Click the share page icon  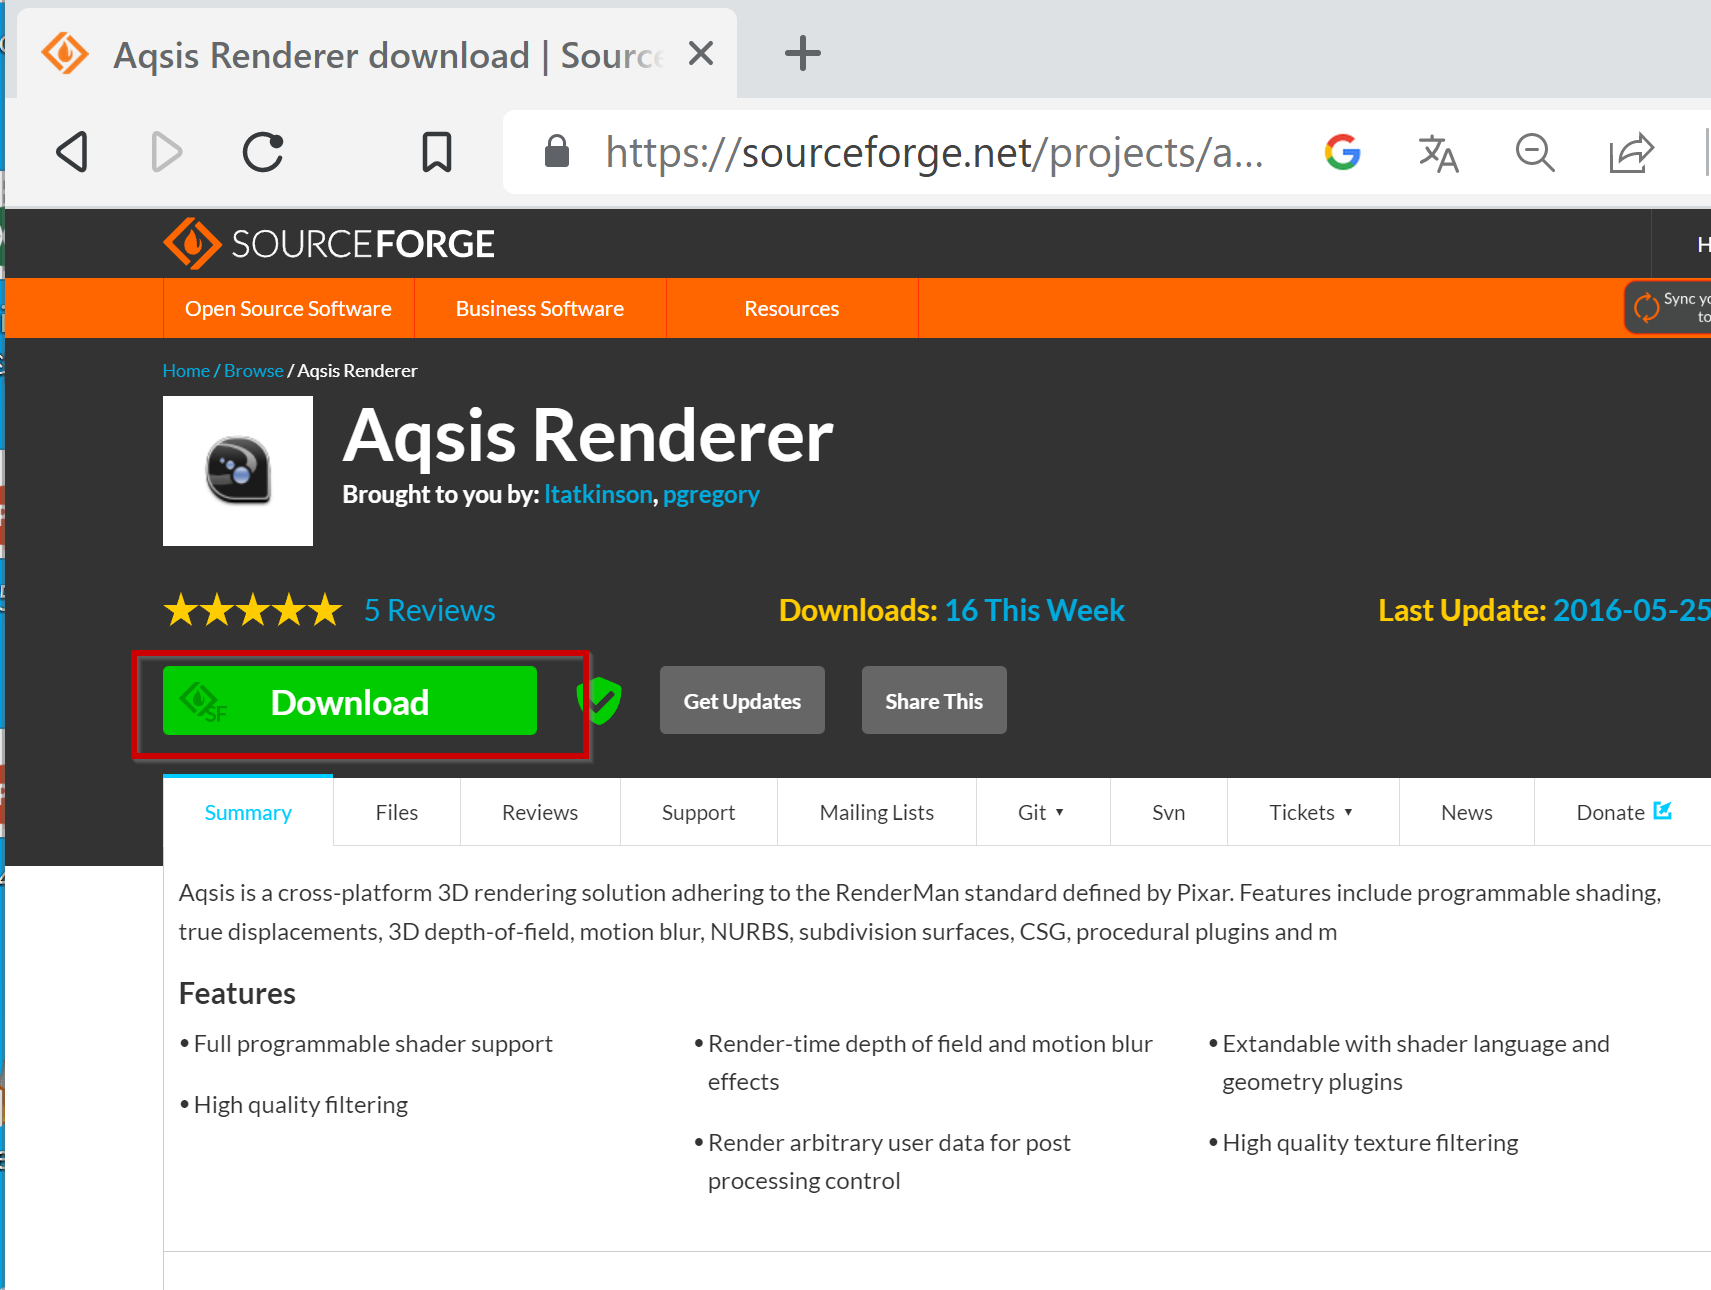pos(1631,152)
